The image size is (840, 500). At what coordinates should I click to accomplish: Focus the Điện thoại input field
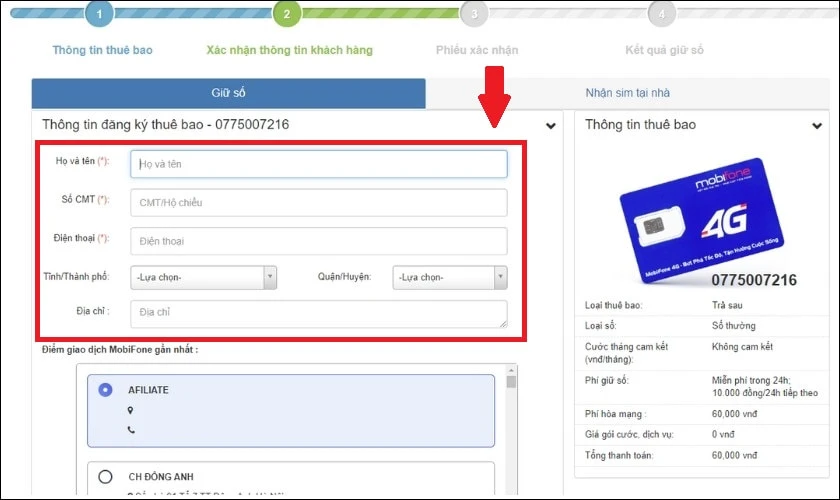tap(319, 241)
